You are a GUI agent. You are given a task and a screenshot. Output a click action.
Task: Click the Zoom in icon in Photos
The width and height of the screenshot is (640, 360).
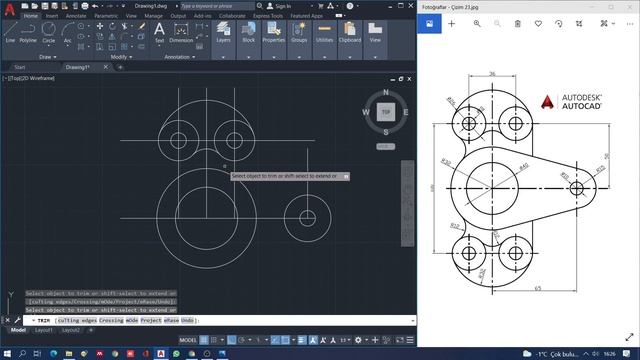coord(477,24)
